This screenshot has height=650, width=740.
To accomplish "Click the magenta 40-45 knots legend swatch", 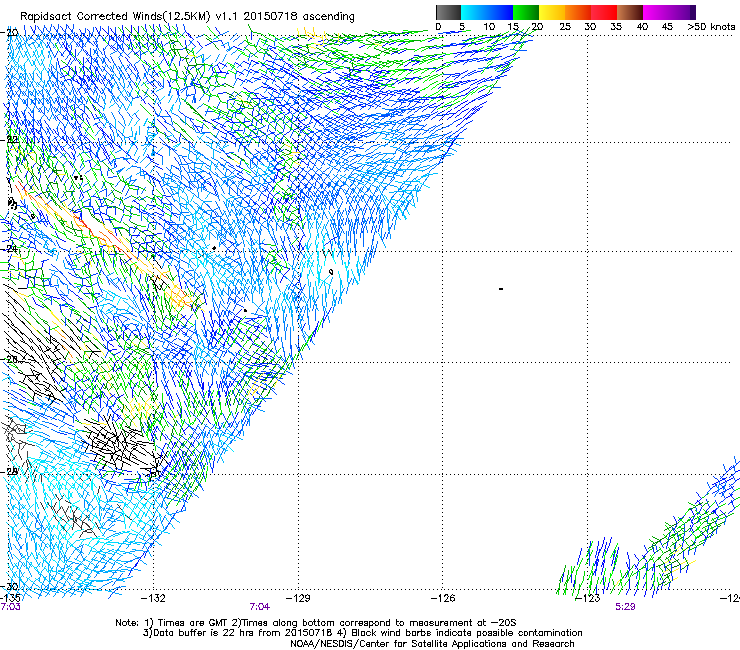I will tap(656, 12).
